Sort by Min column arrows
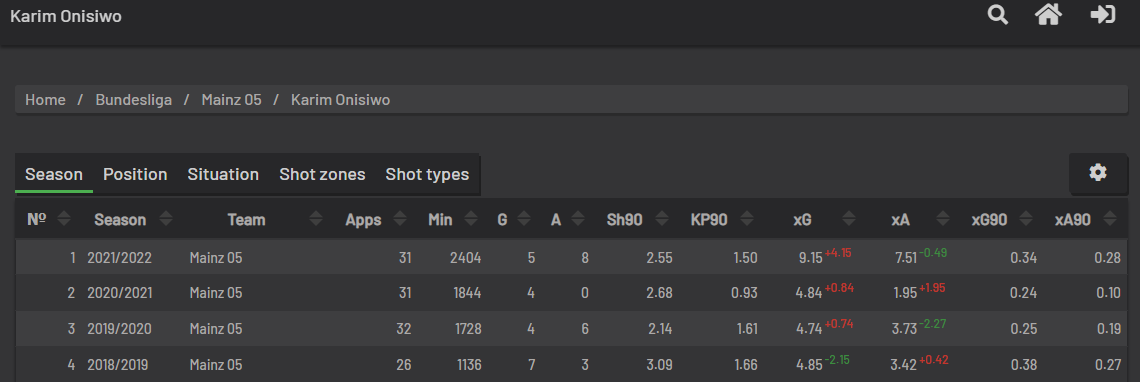This screenshot has width=1140, height=382. click(x=470, y=218)
